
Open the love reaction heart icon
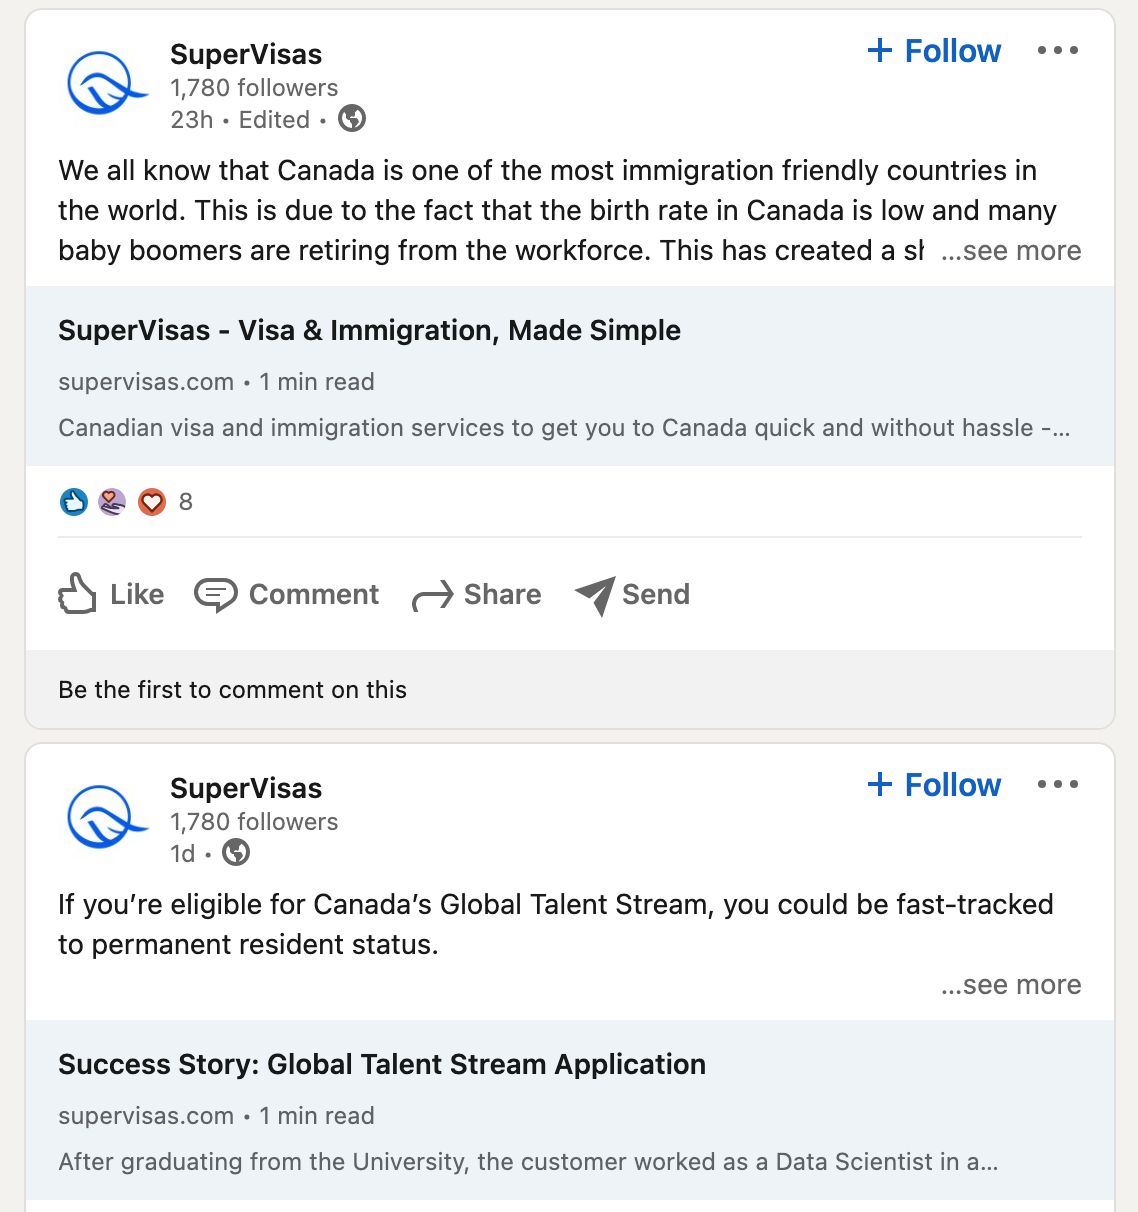152,502
